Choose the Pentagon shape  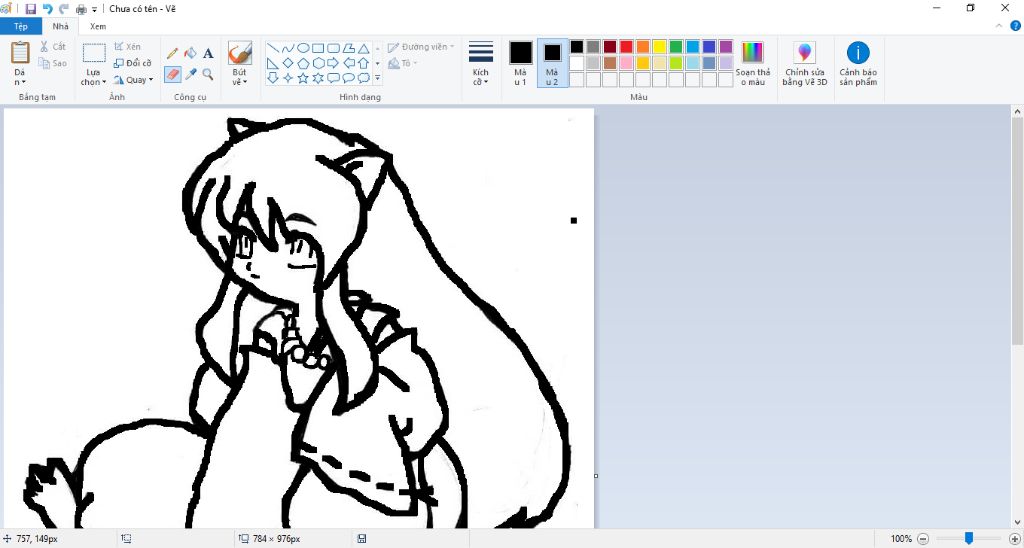click(303, 63)
